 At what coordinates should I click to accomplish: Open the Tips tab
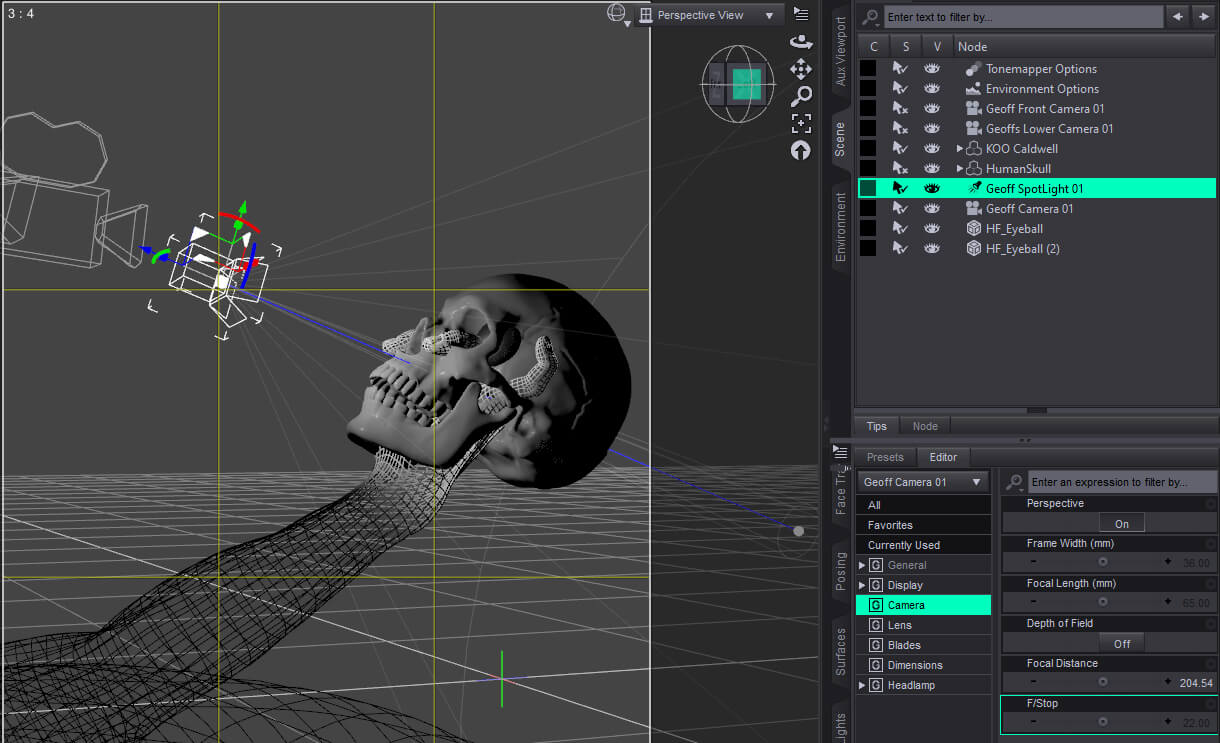[x=876, y=426]
